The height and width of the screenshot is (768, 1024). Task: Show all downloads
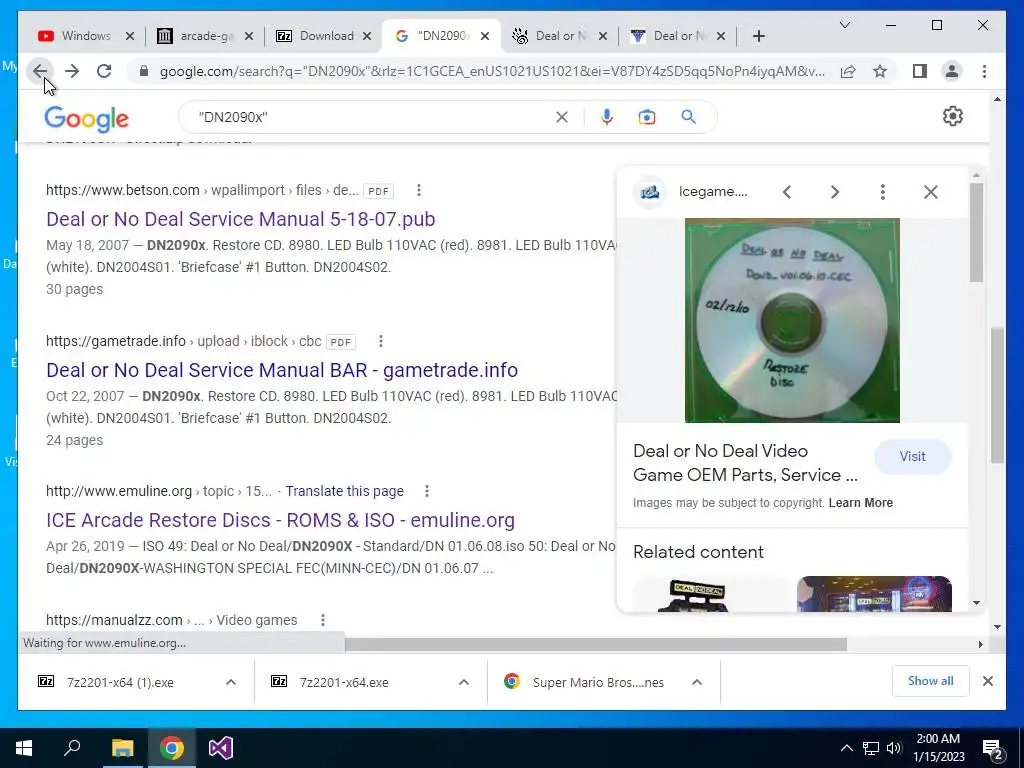[x=931, y=681]
